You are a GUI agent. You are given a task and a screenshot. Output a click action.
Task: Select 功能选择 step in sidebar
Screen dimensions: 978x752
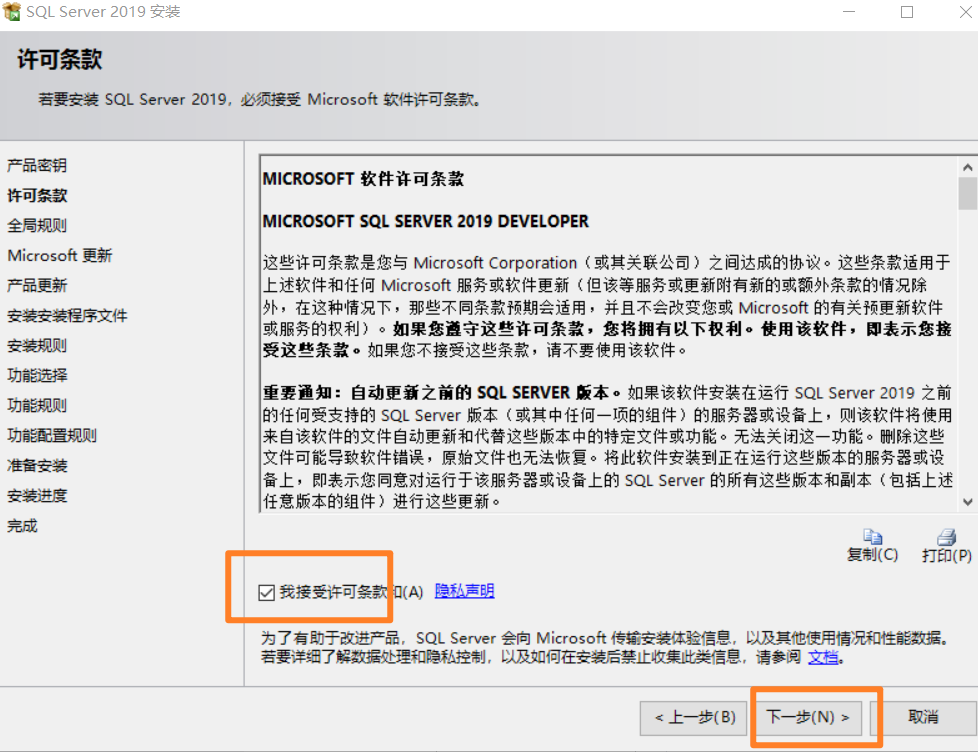37,375
